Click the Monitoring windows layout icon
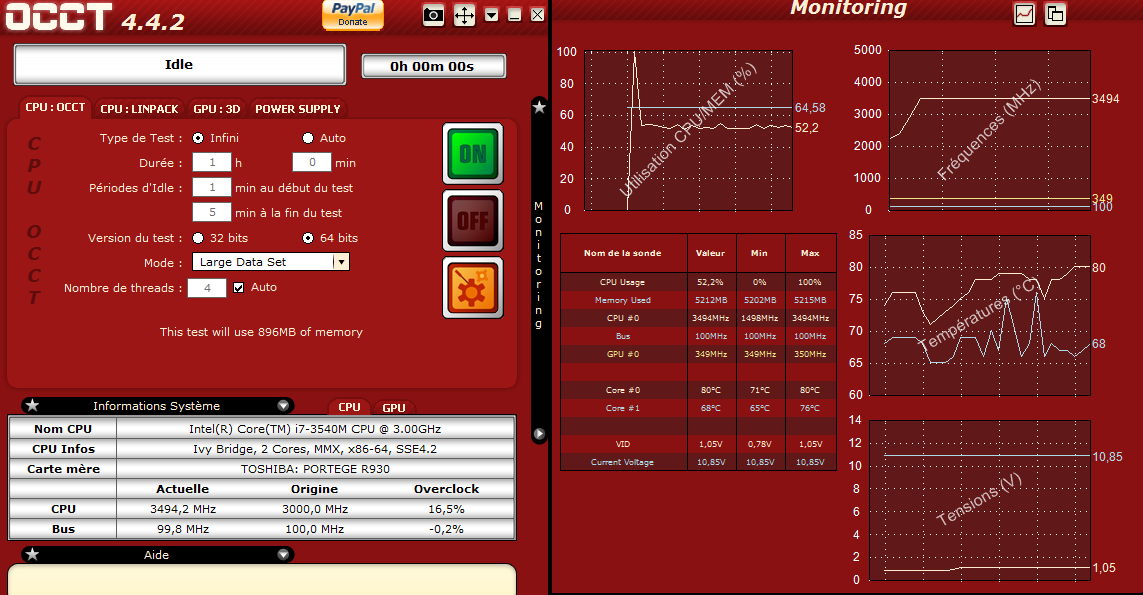The image size is (1143, 595). point(1055,14)
